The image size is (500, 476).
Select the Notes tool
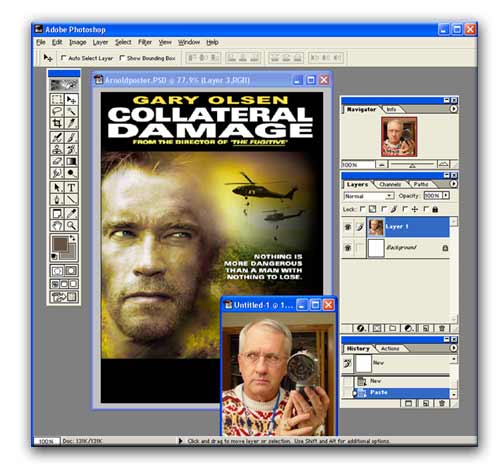click(x=57, y=213)
